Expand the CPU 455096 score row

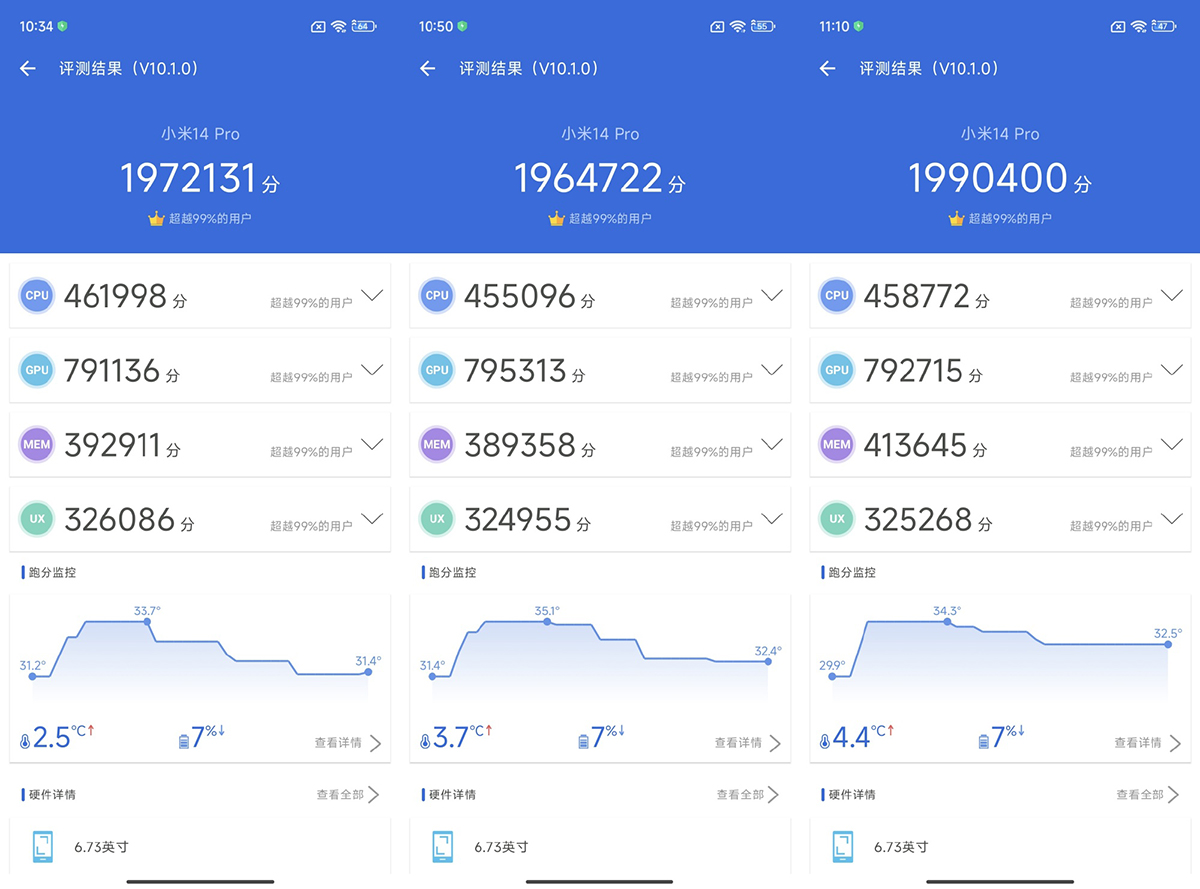[x=772, y=295]
